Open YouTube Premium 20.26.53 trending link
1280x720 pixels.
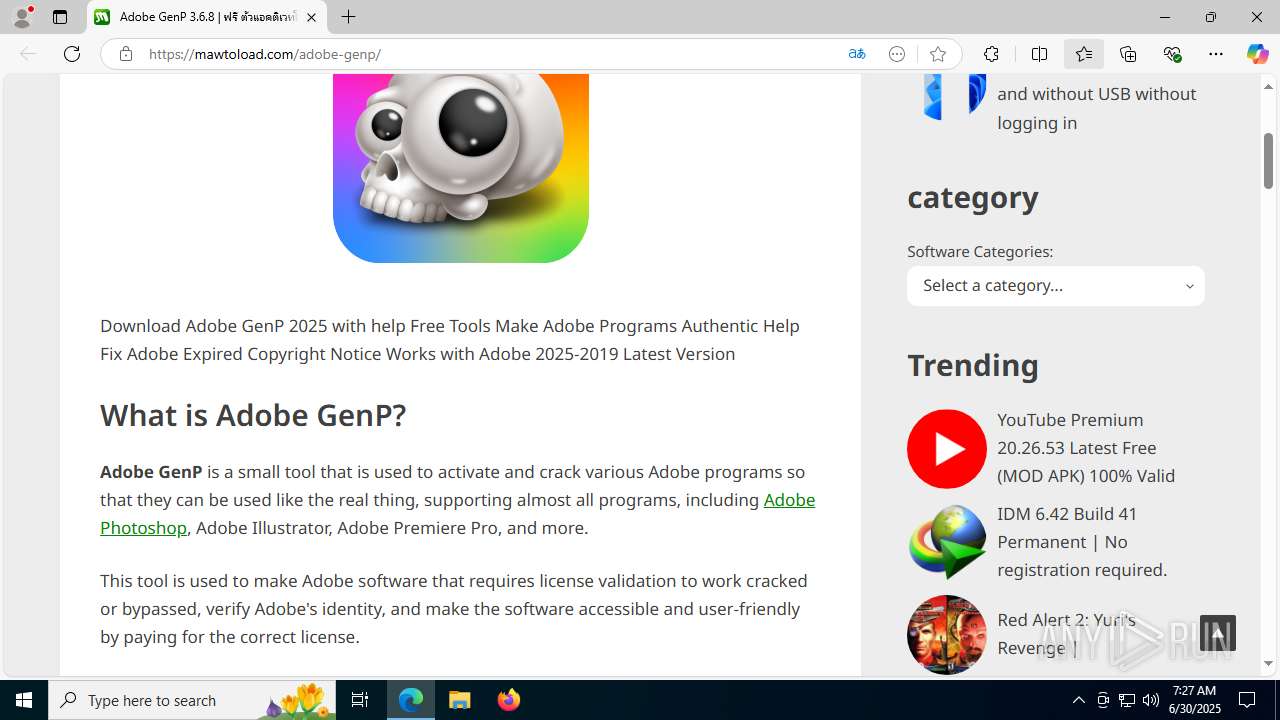click(x=1086, y=448)
